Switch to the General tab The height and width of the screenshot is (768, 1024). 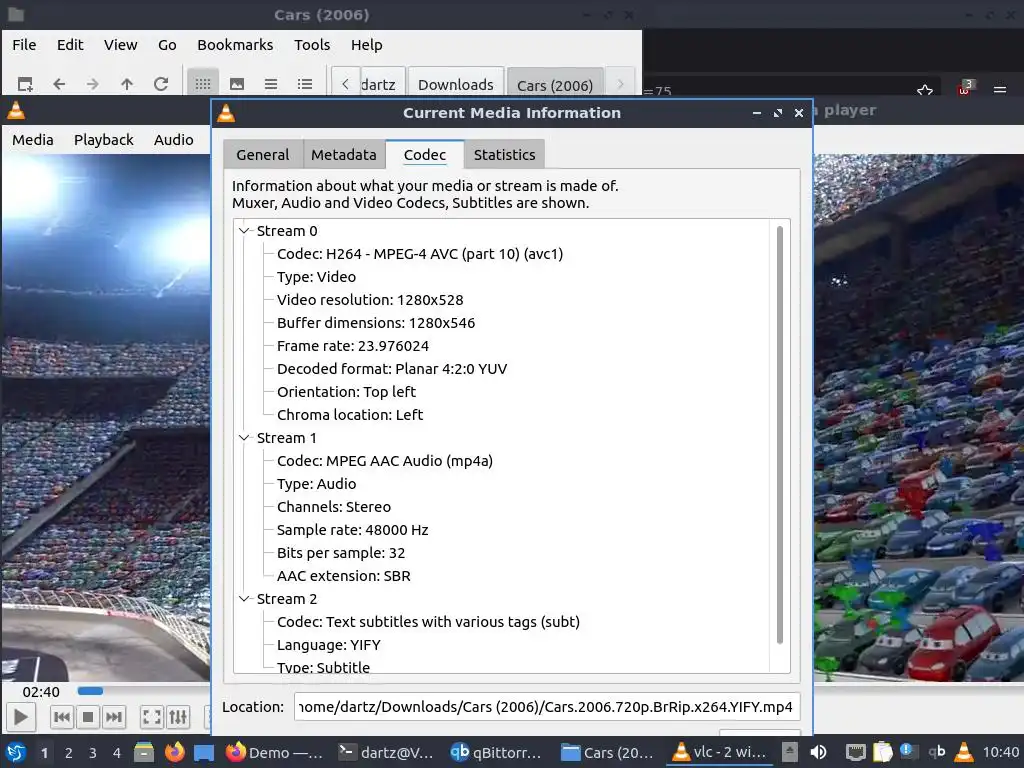[x=263, y=155]
